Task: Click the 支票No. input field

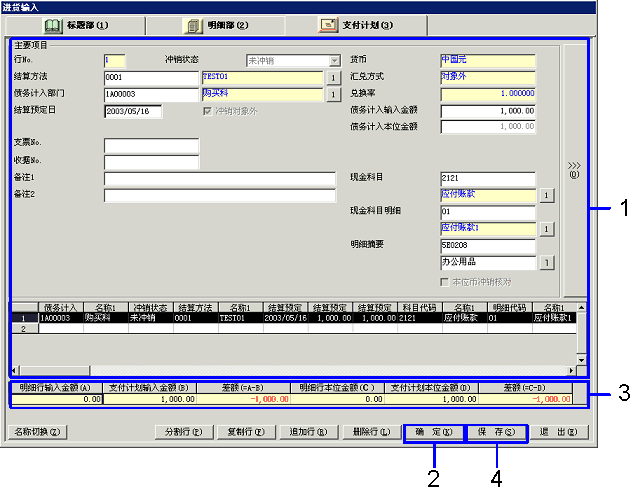Action: coord(151,146)
